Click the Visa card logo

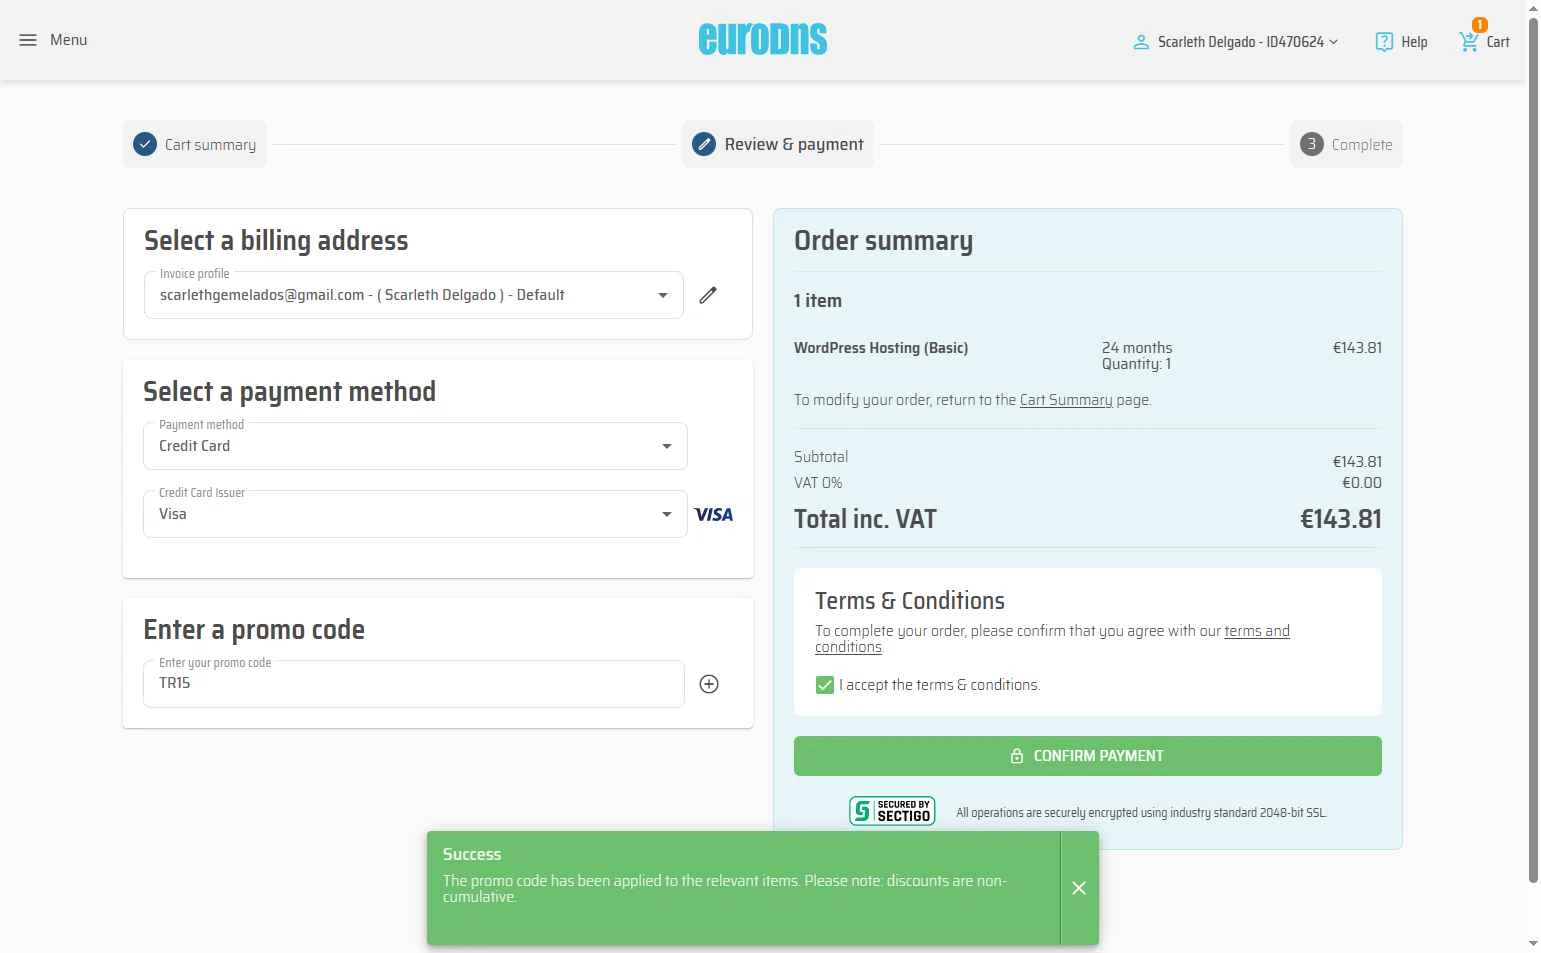(x=714, y=514)
